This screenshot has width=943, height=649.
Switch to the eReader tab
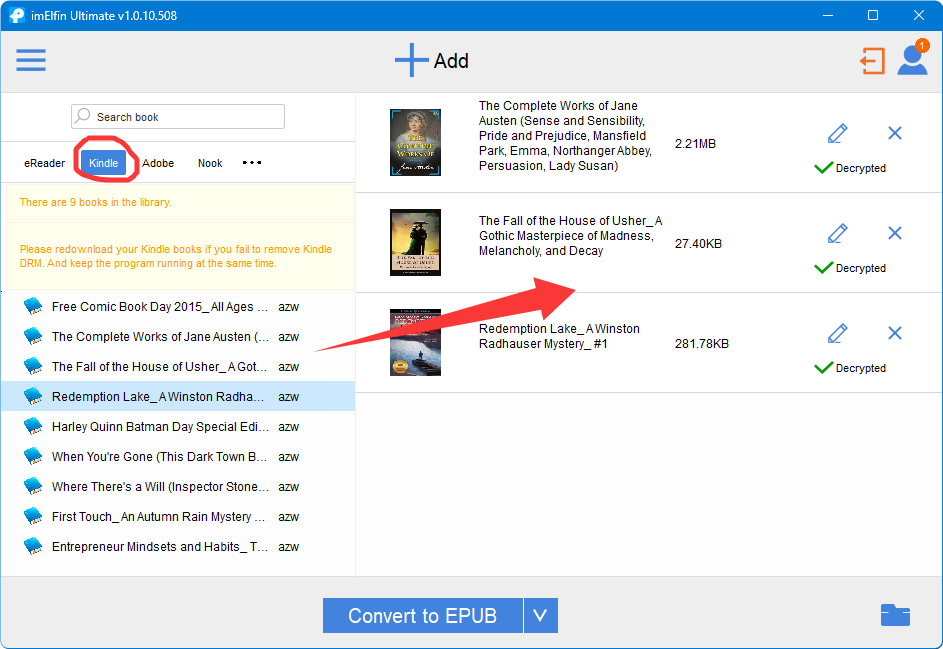coord(44,162)
